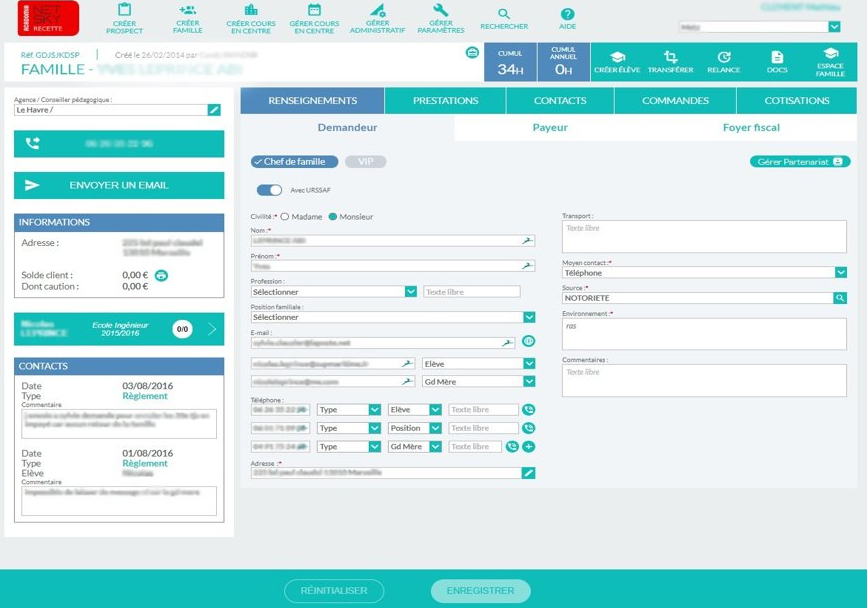The image size is (867, 608).
Task: Open Créer Cours en Centre
Action: coord(251,18)
